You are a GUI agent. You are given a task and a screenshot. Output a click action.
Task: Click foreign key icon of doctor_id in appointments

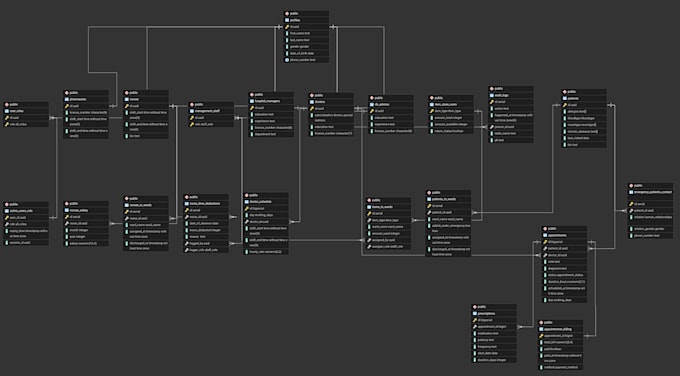(545, 255)
